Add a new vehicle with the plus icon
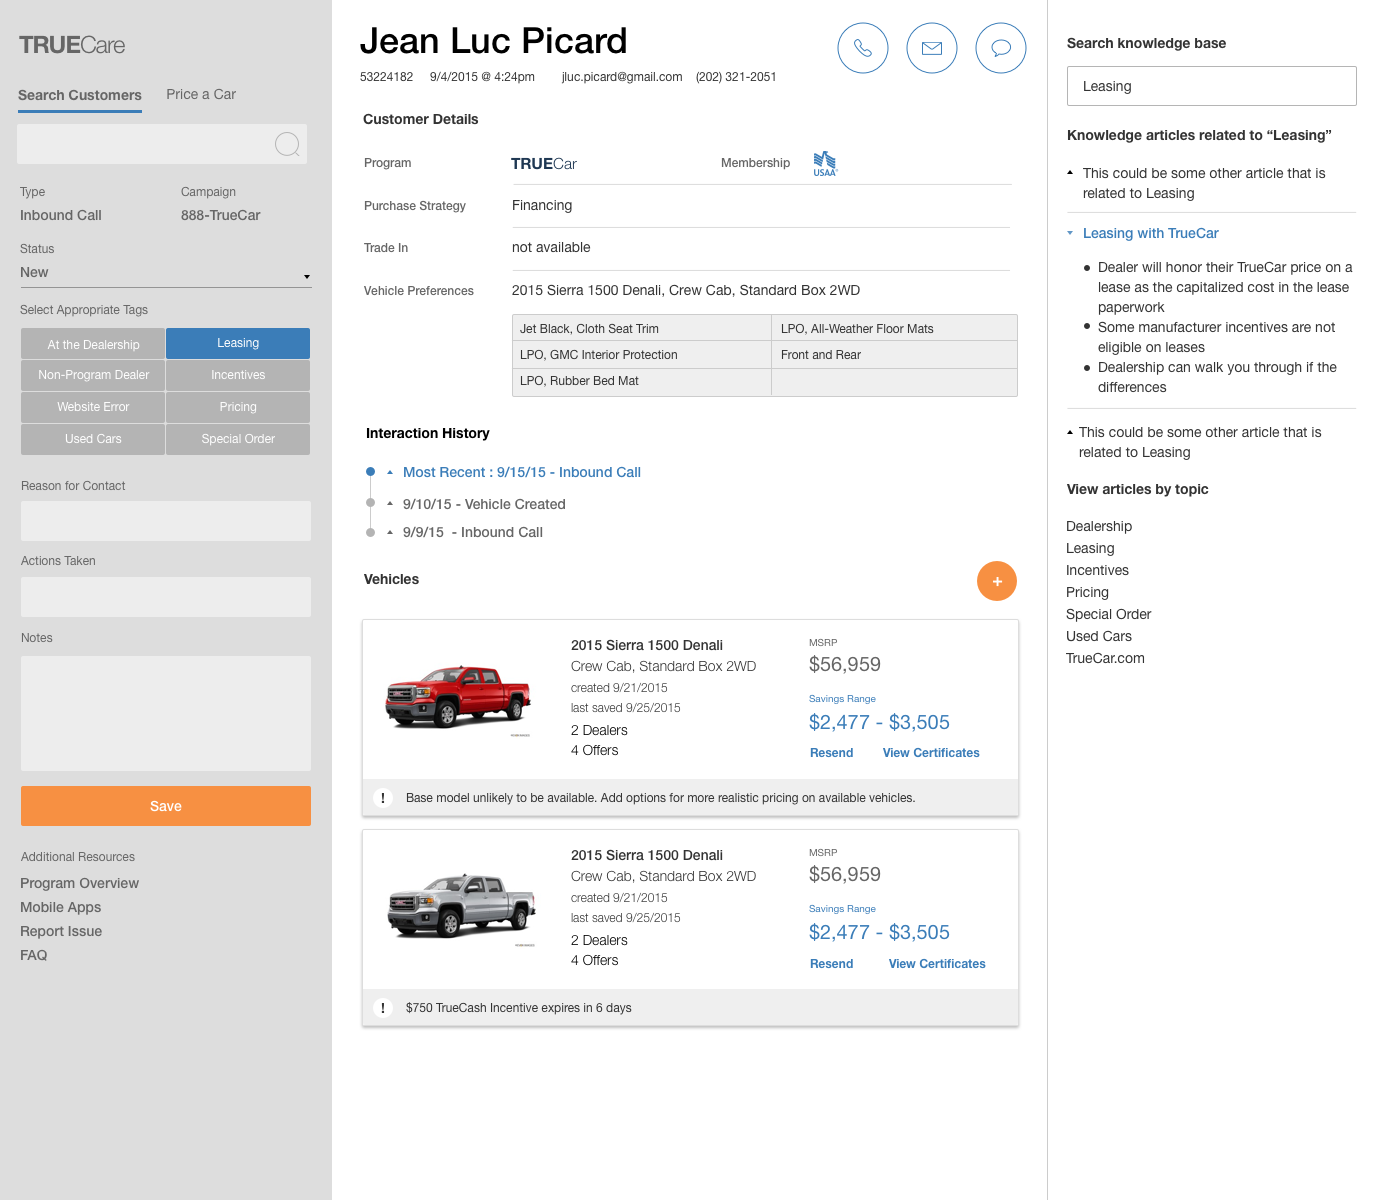Screen dimensions: 1375x1200 996,580
